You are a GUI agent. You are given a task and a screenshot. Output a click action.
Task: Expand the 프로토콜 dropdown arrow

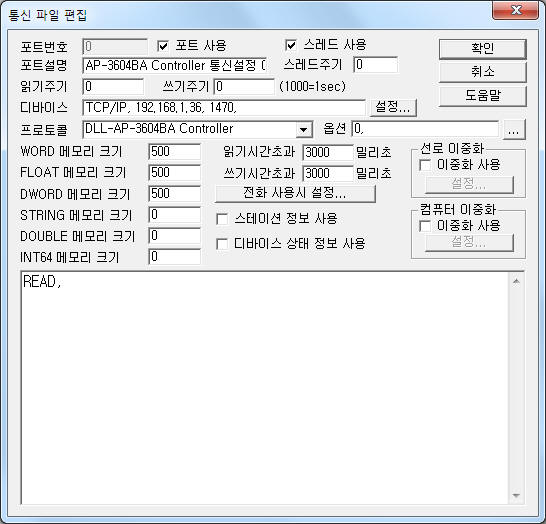(304, 130)
